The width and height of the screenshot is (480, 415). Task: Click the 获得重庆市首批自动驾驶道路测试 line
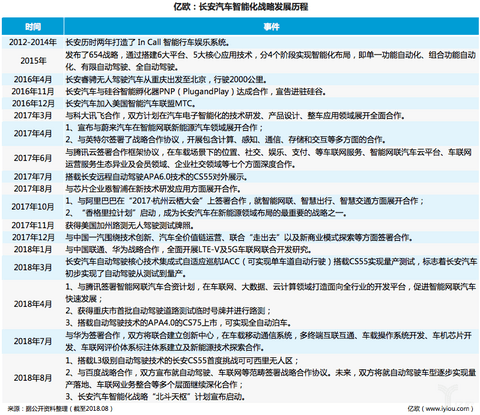point(168,311)
